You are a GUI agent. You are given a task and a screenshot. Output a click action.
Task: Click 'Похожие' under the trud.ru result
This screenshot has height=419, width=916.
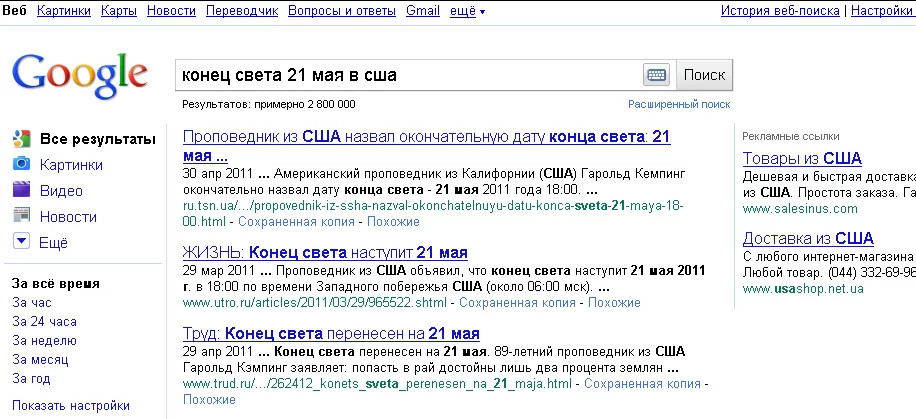point(209,400)
